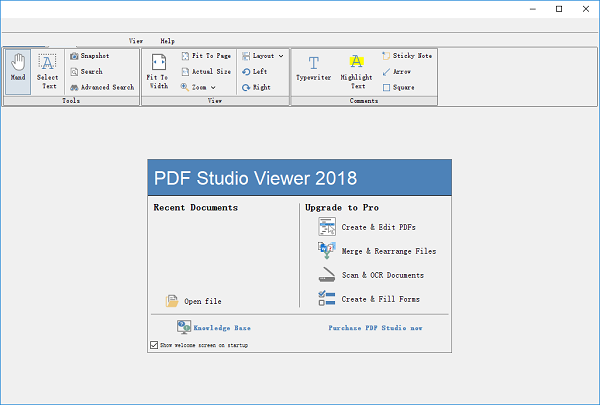The image size is (600, 405).
Task: Choose Fit To Page view
Action: pos(206,56)
